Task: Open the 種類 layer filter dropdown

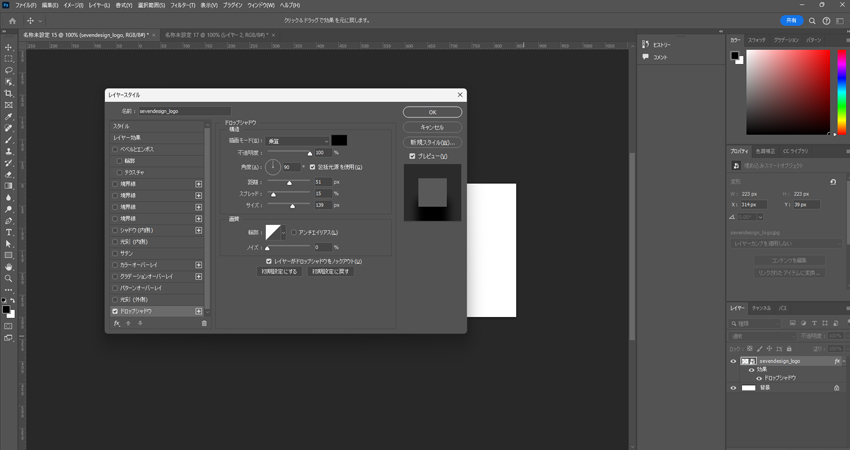Action: click(x=756, y=323)
